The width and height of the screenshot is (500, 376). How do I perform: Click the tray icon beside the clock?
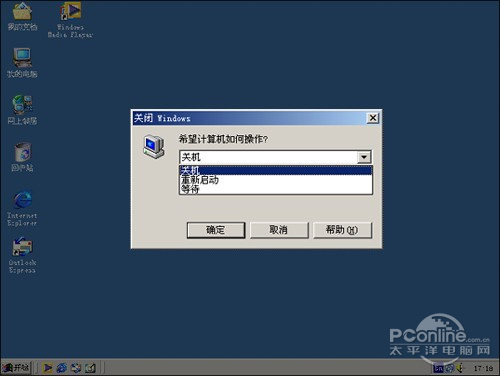460,368
